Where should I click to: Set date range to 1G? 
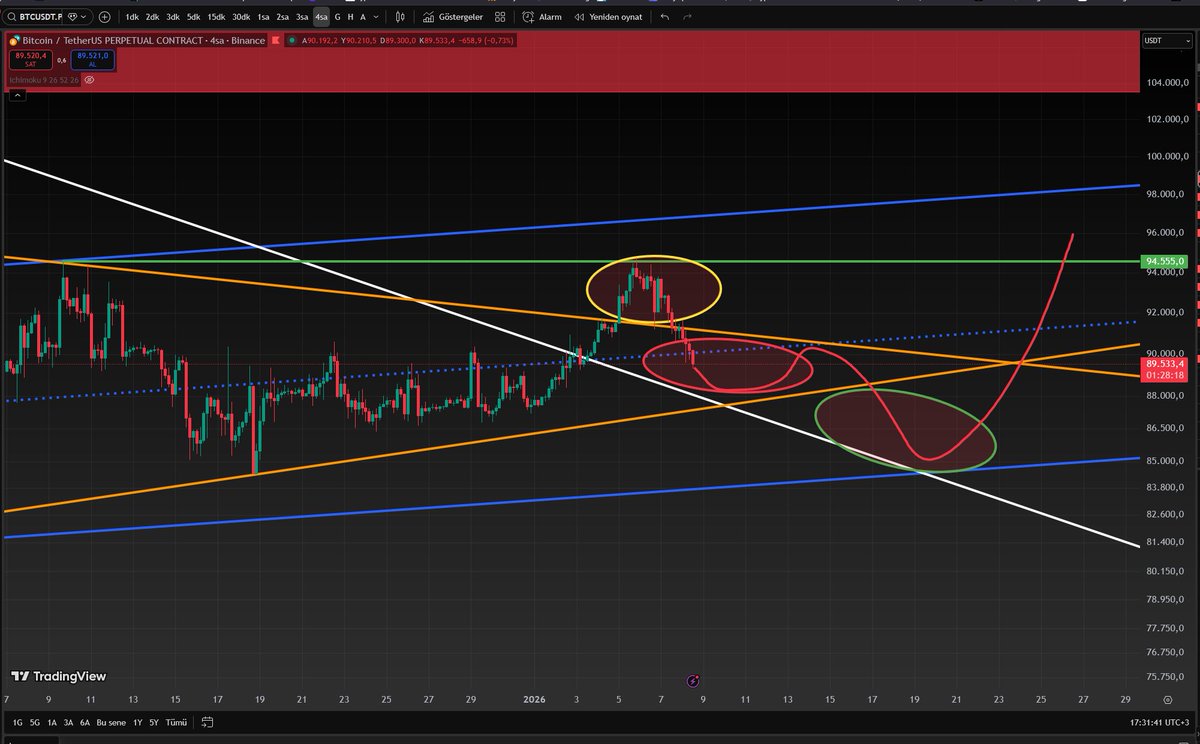tap(18, 722)
